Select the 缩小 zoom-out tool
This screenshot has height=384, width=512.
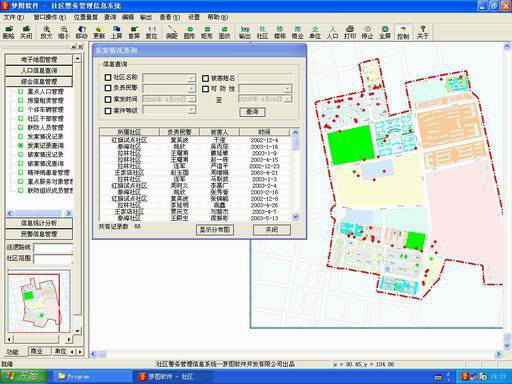64,32
